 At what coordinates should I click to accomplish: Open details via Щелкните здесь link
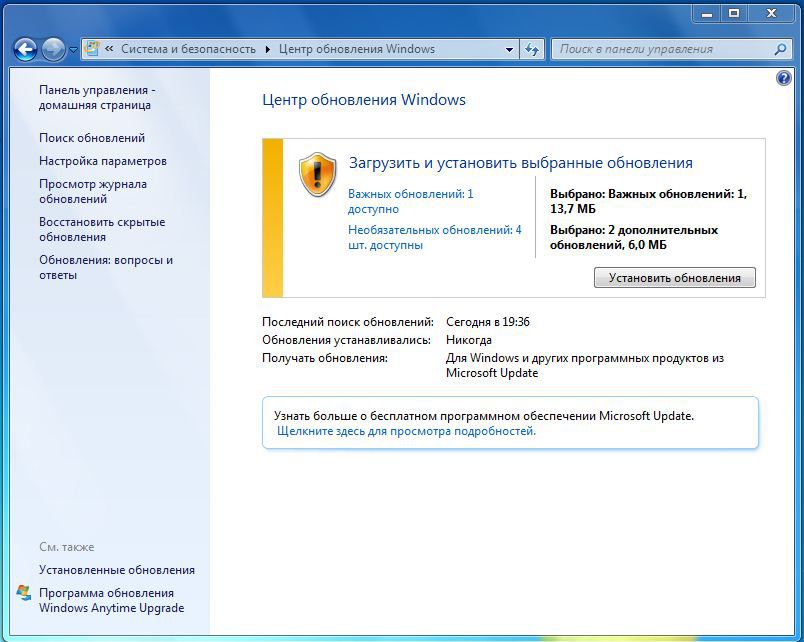pos(405,432)
